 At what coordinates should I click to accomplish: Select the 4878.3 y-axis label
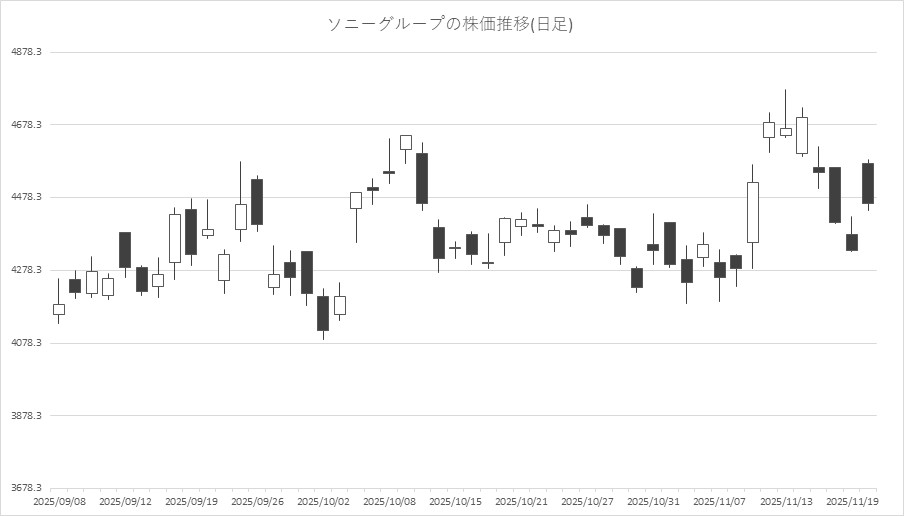click(x=24, y=52)
